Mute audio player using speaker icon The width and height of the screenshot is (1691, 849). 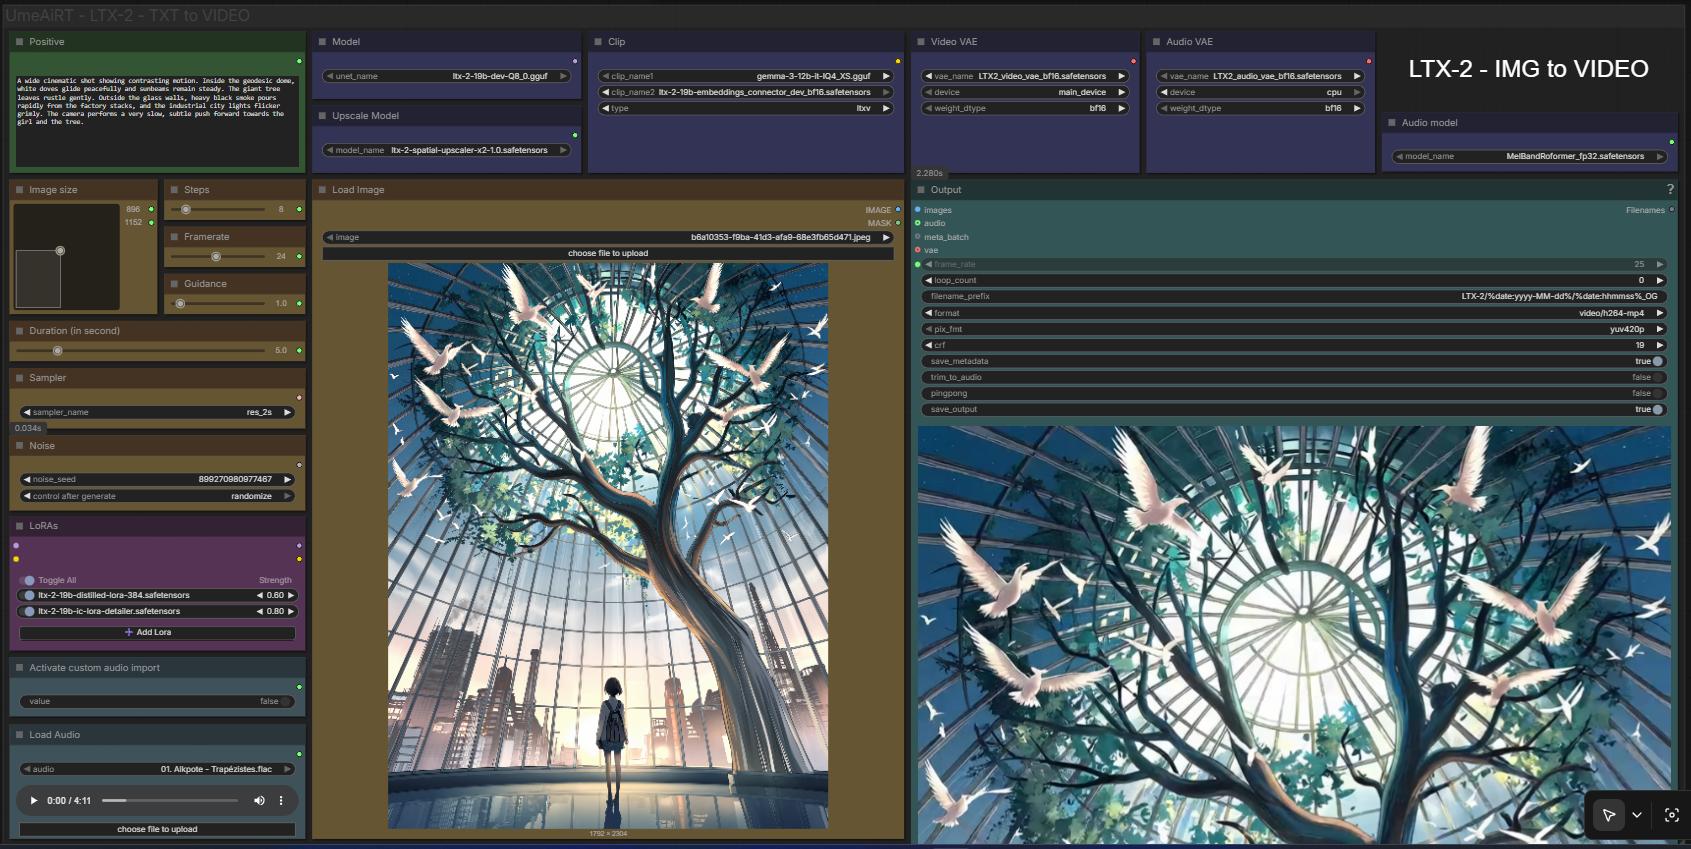click(259, 800)
